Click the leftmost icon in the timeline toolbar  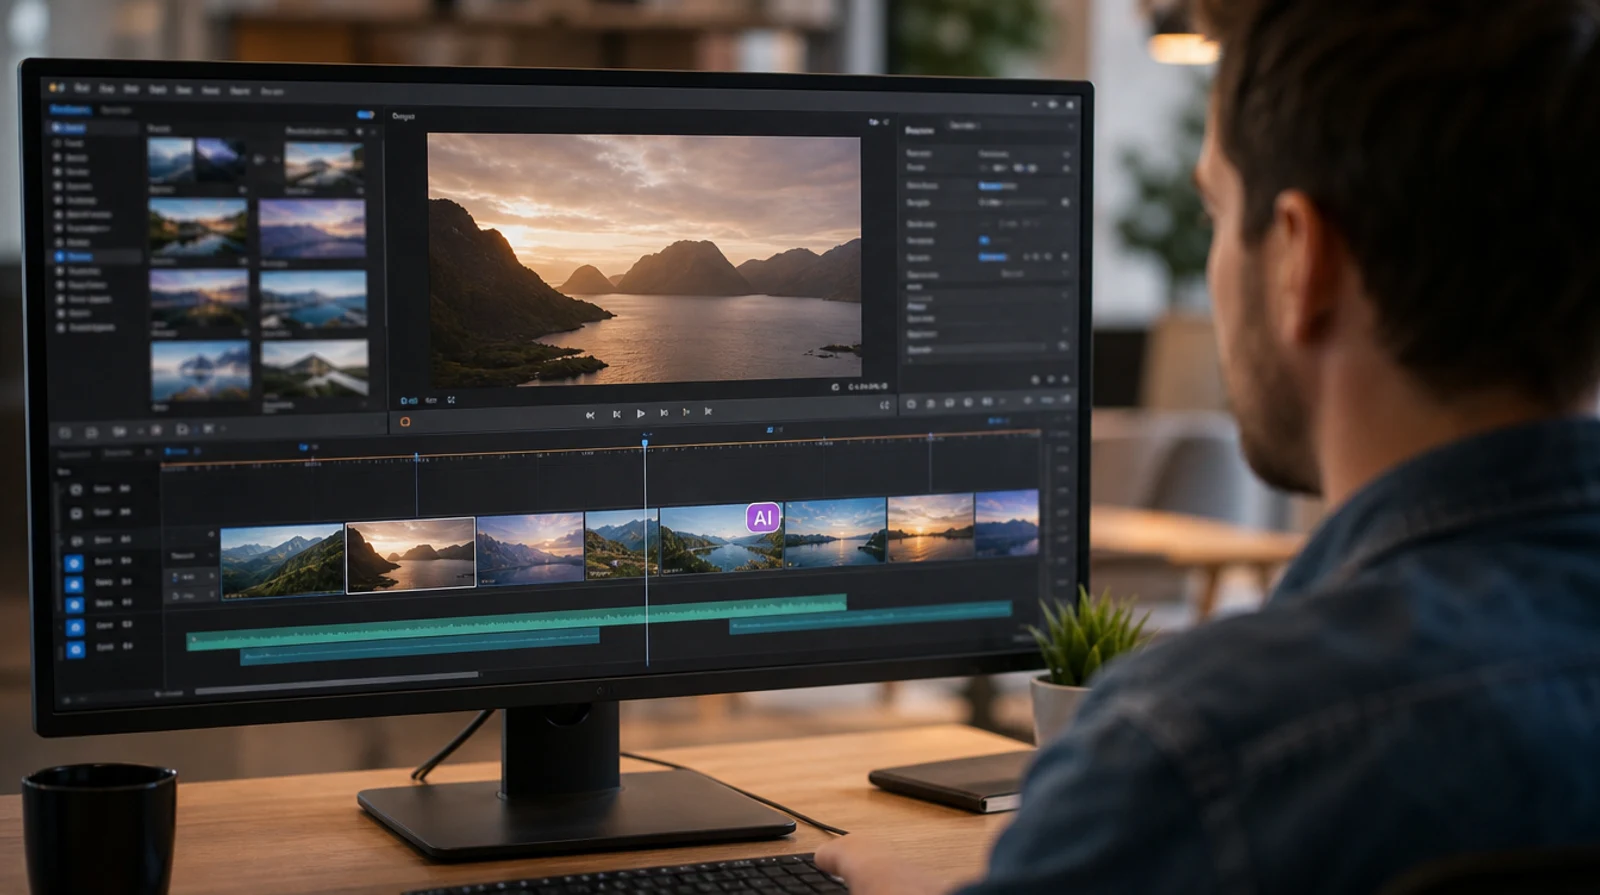[x=65, y=432]
